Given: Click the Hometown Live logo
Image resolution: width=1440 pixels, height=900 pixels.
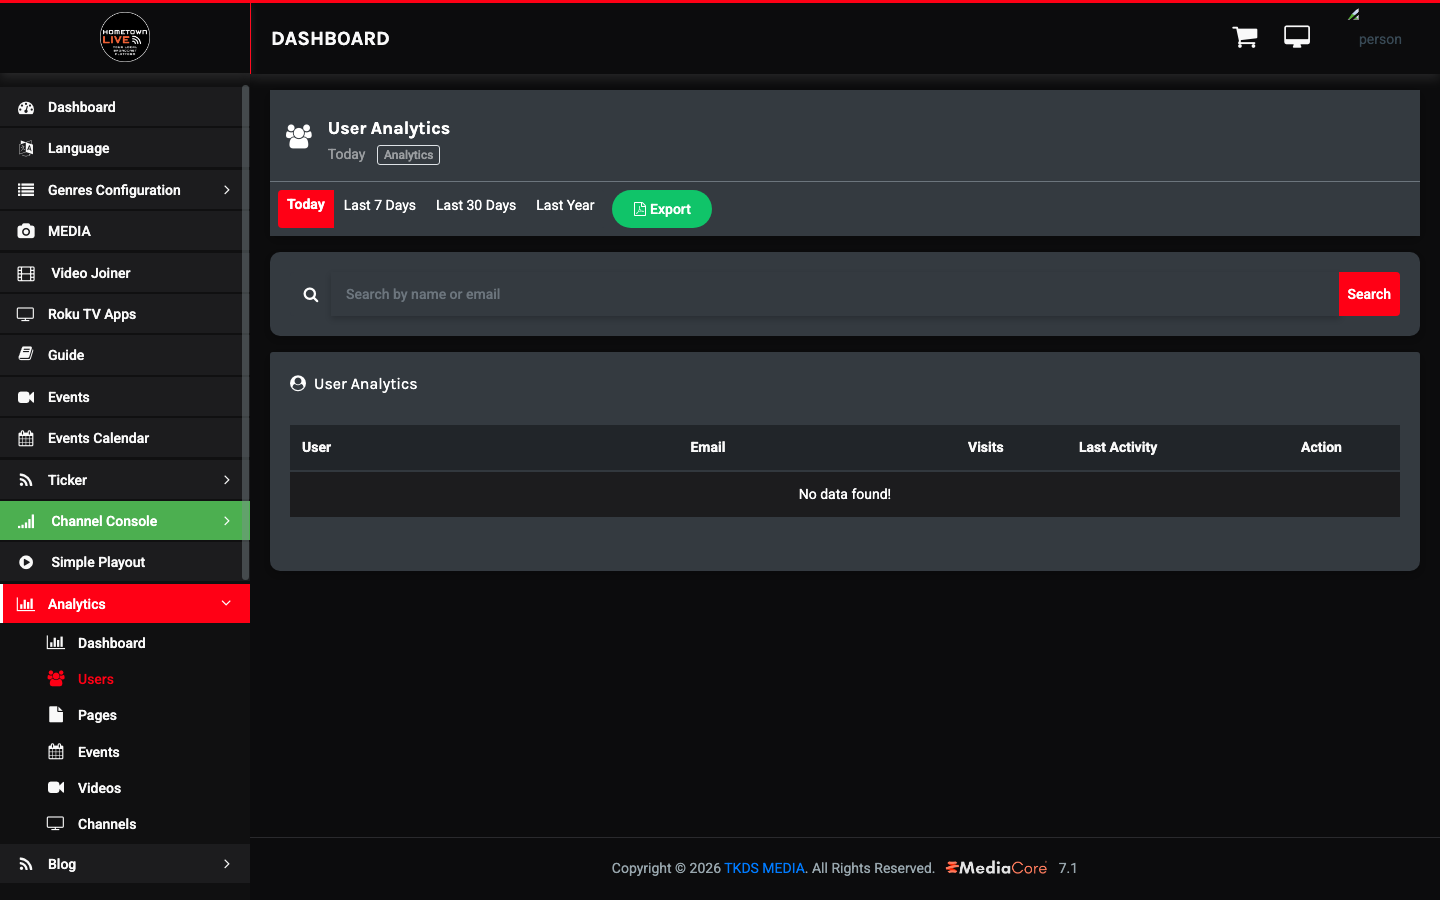Looking at the screenshot, I should (x=125, y=38).
